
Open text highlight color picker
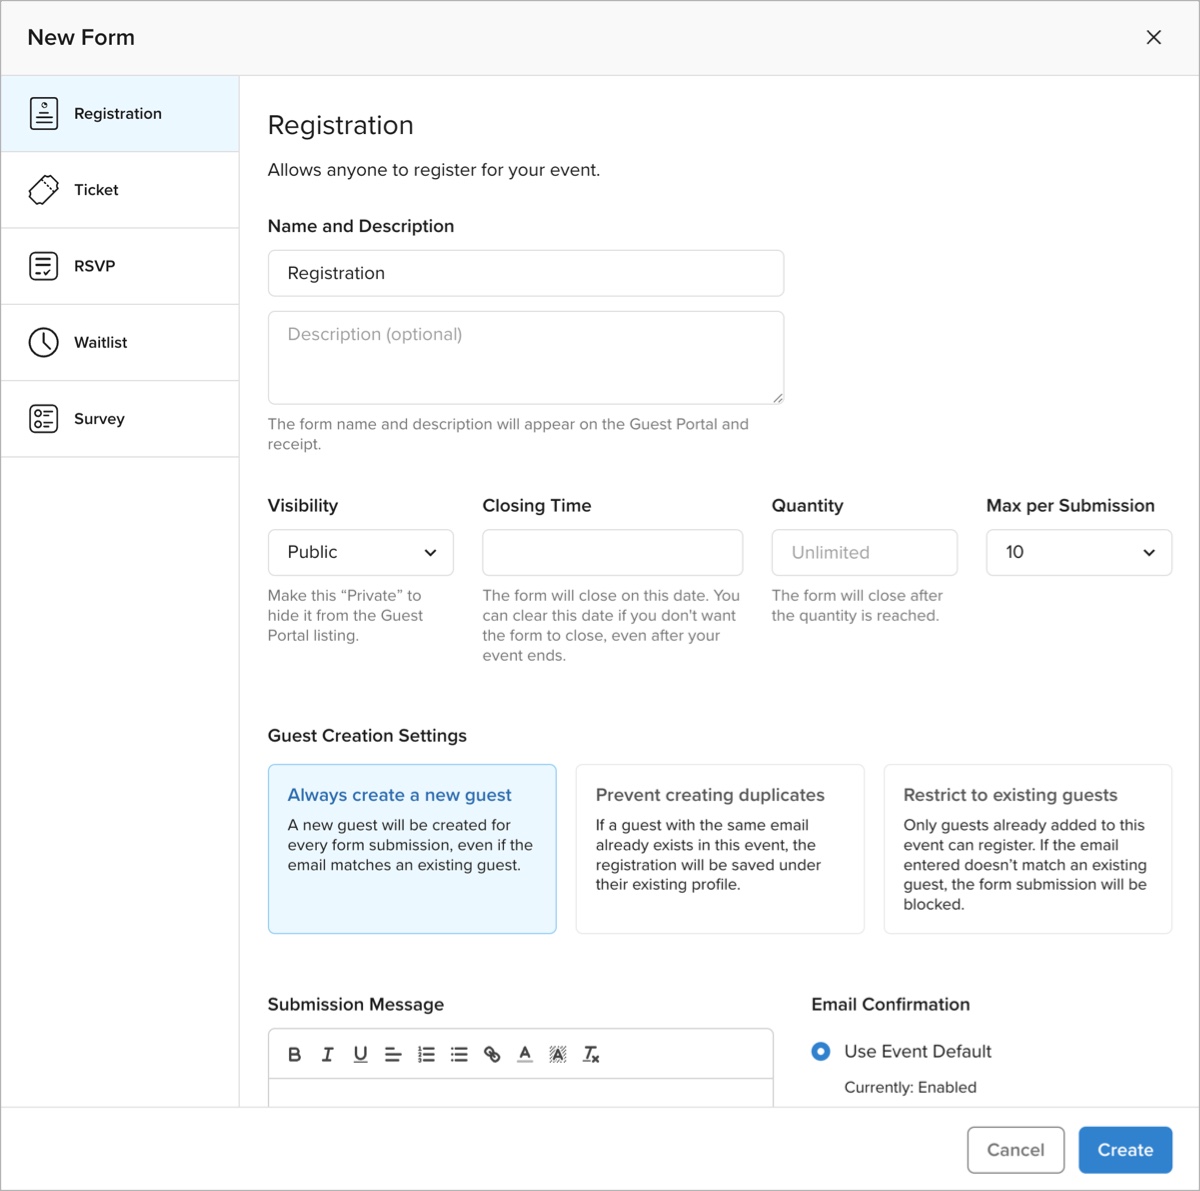pyautogui.click(x=558, y=1054)
